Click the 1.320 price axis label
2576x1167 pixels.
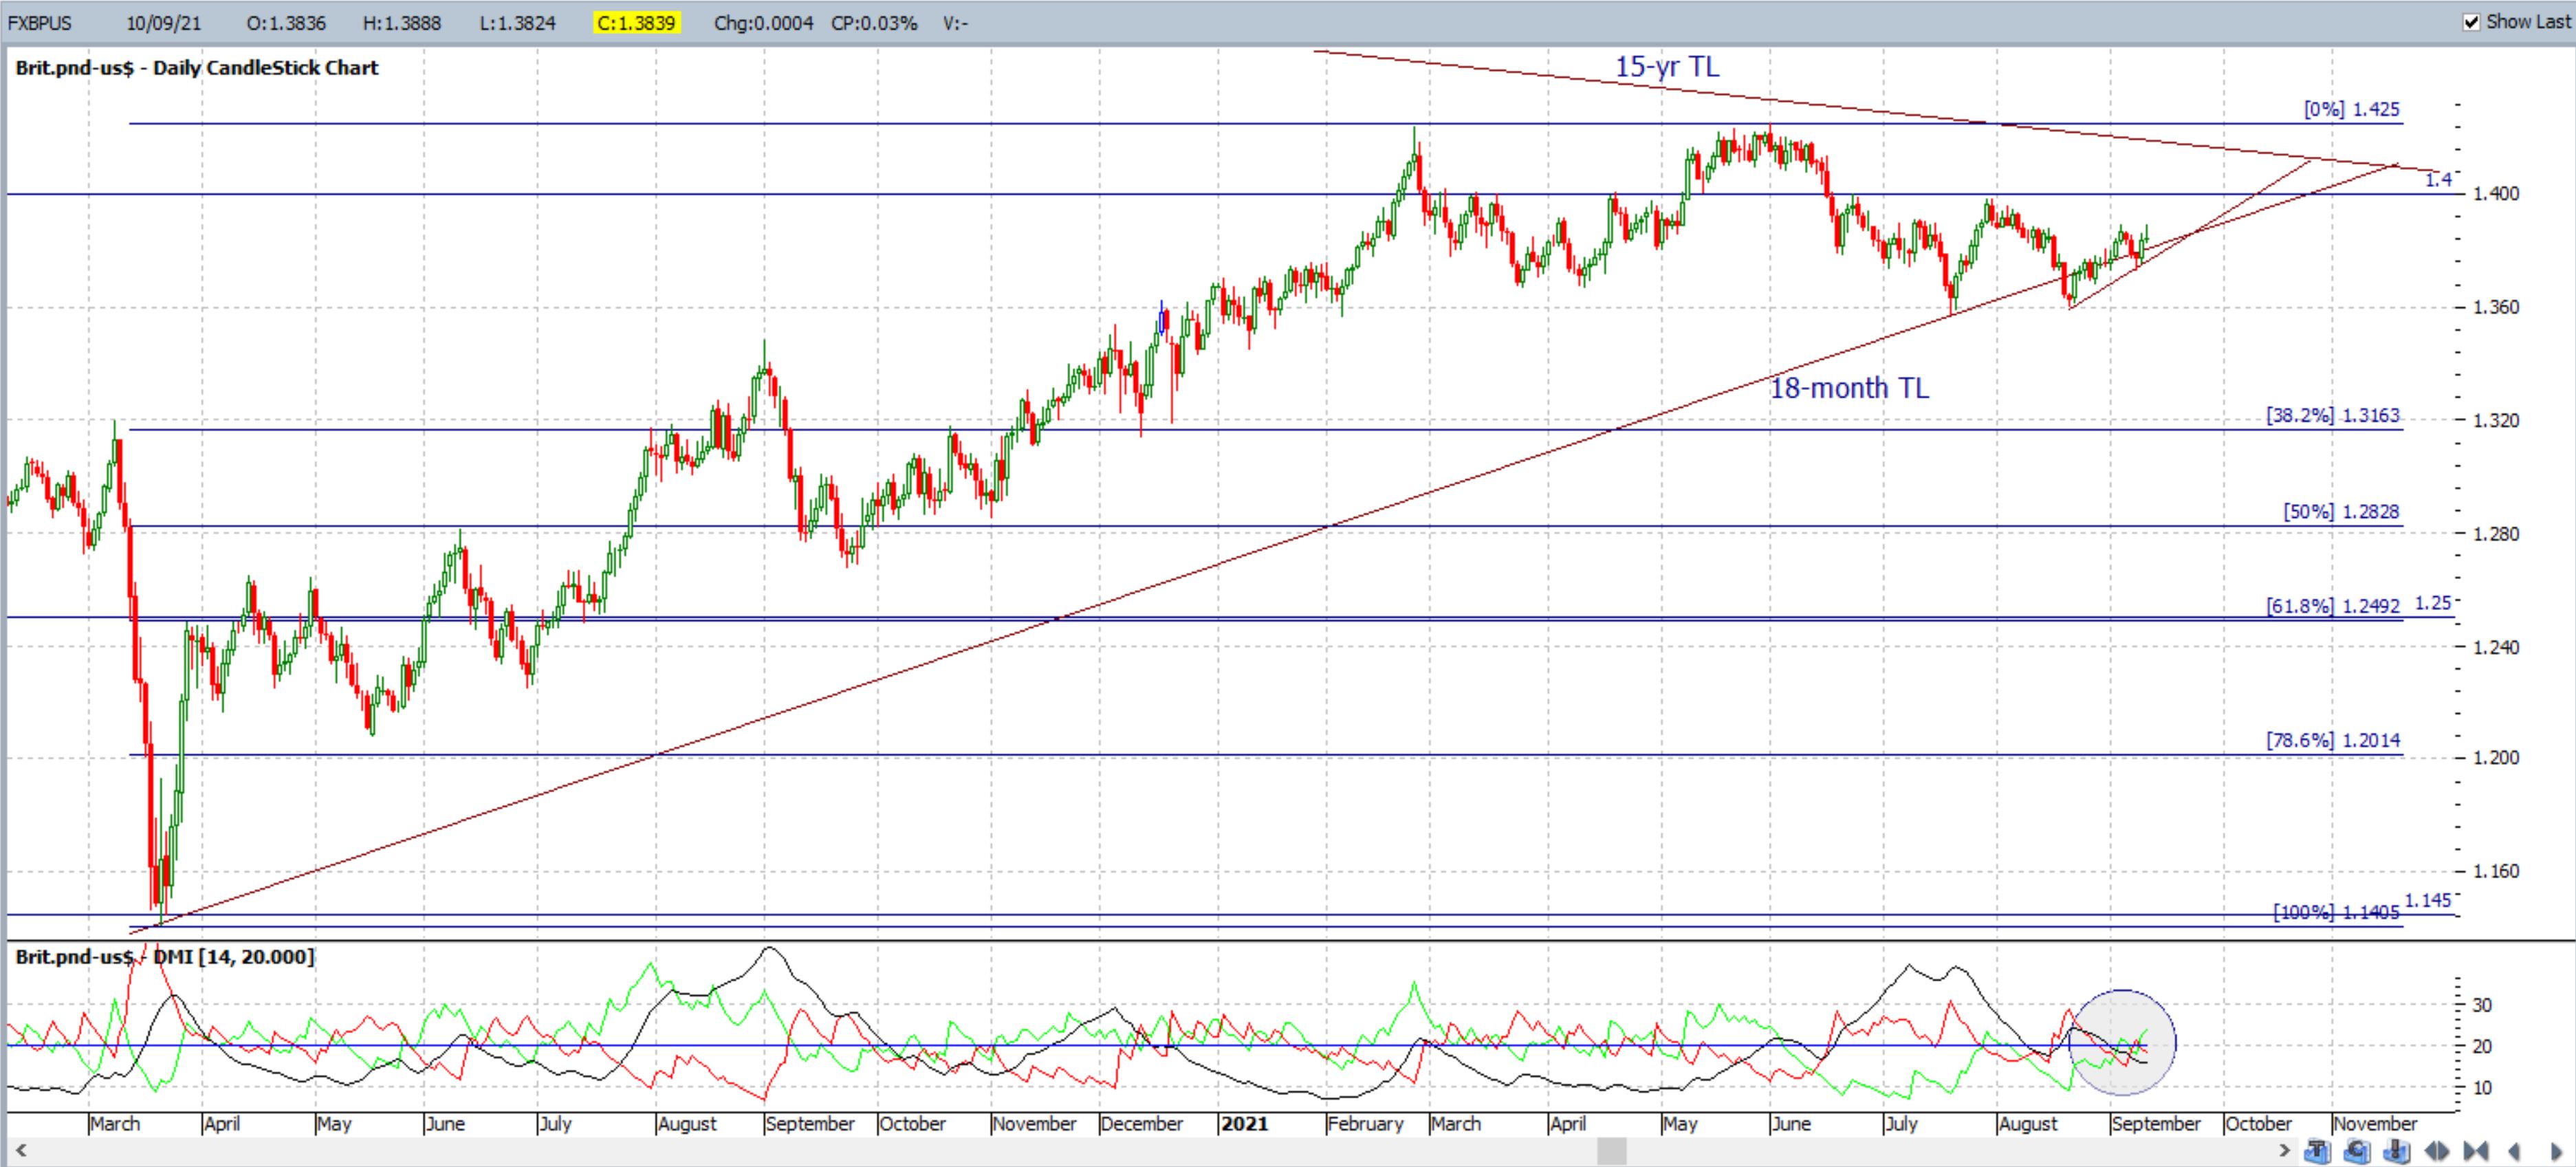(2496, 420)
